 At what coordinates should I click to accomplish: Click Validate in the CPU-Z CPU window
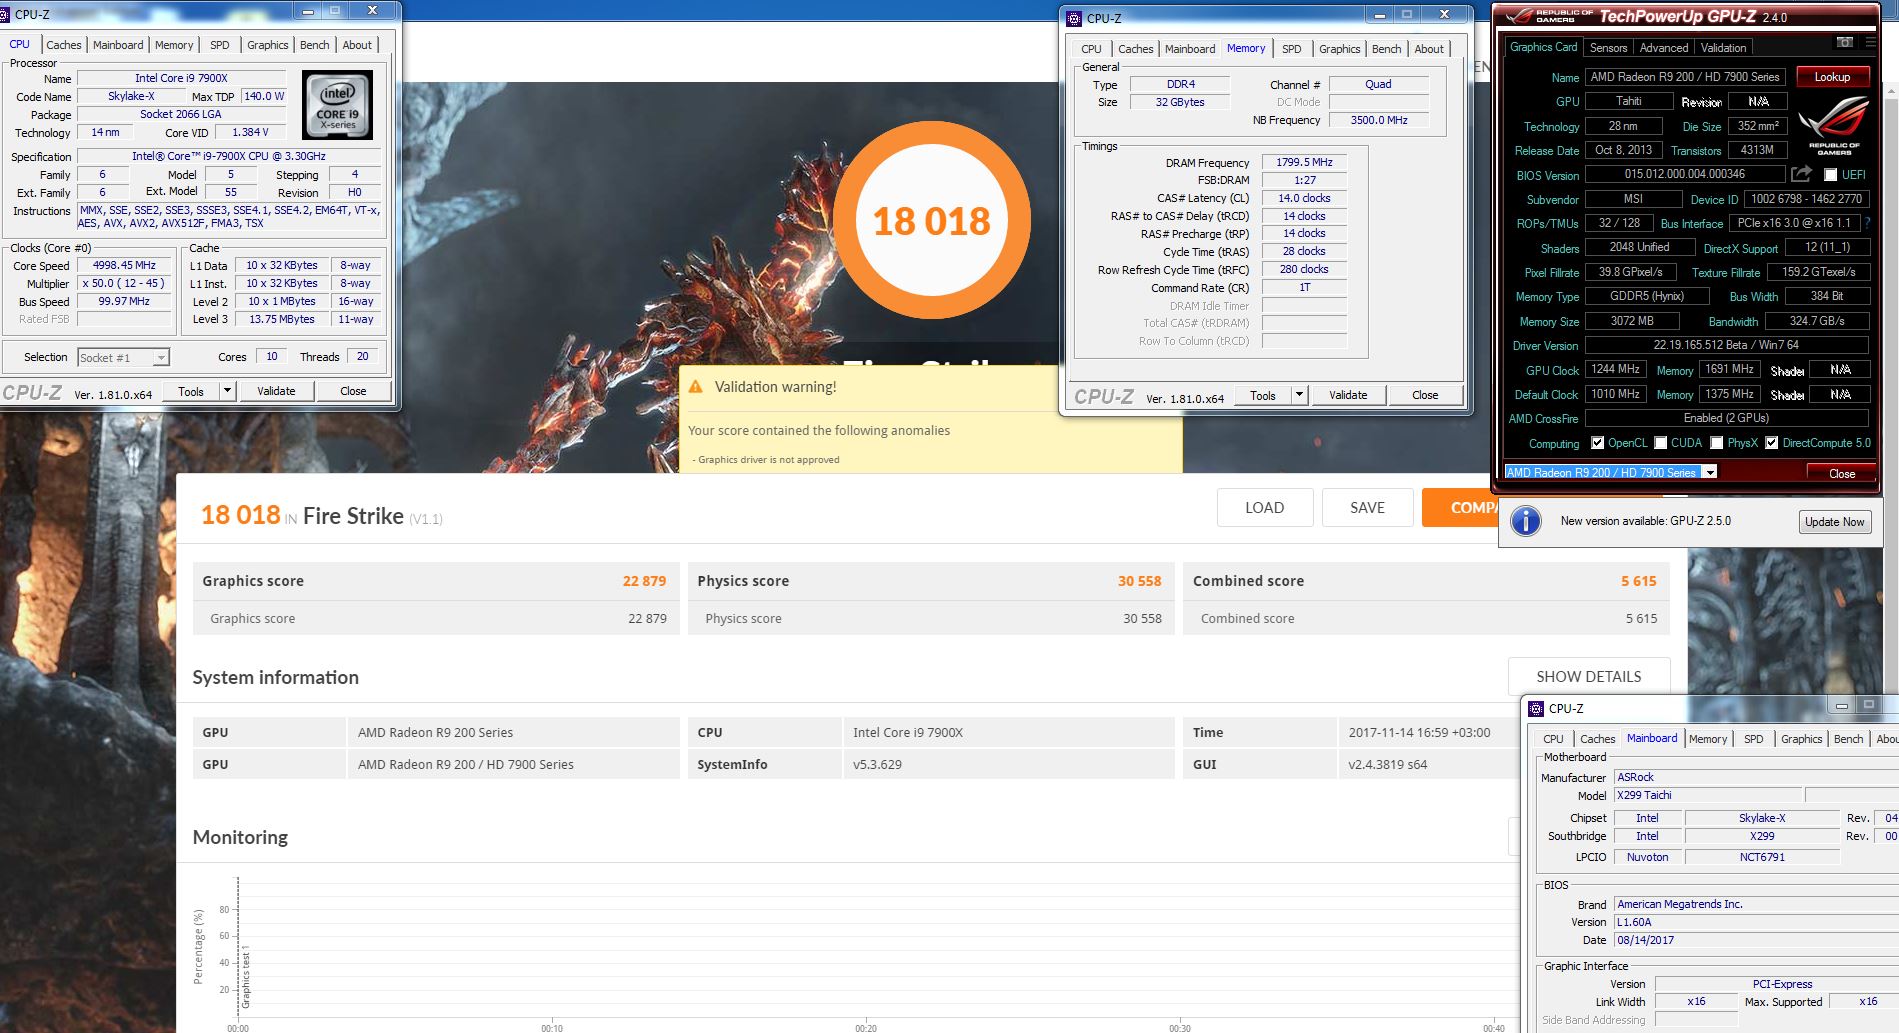(276, 391)
